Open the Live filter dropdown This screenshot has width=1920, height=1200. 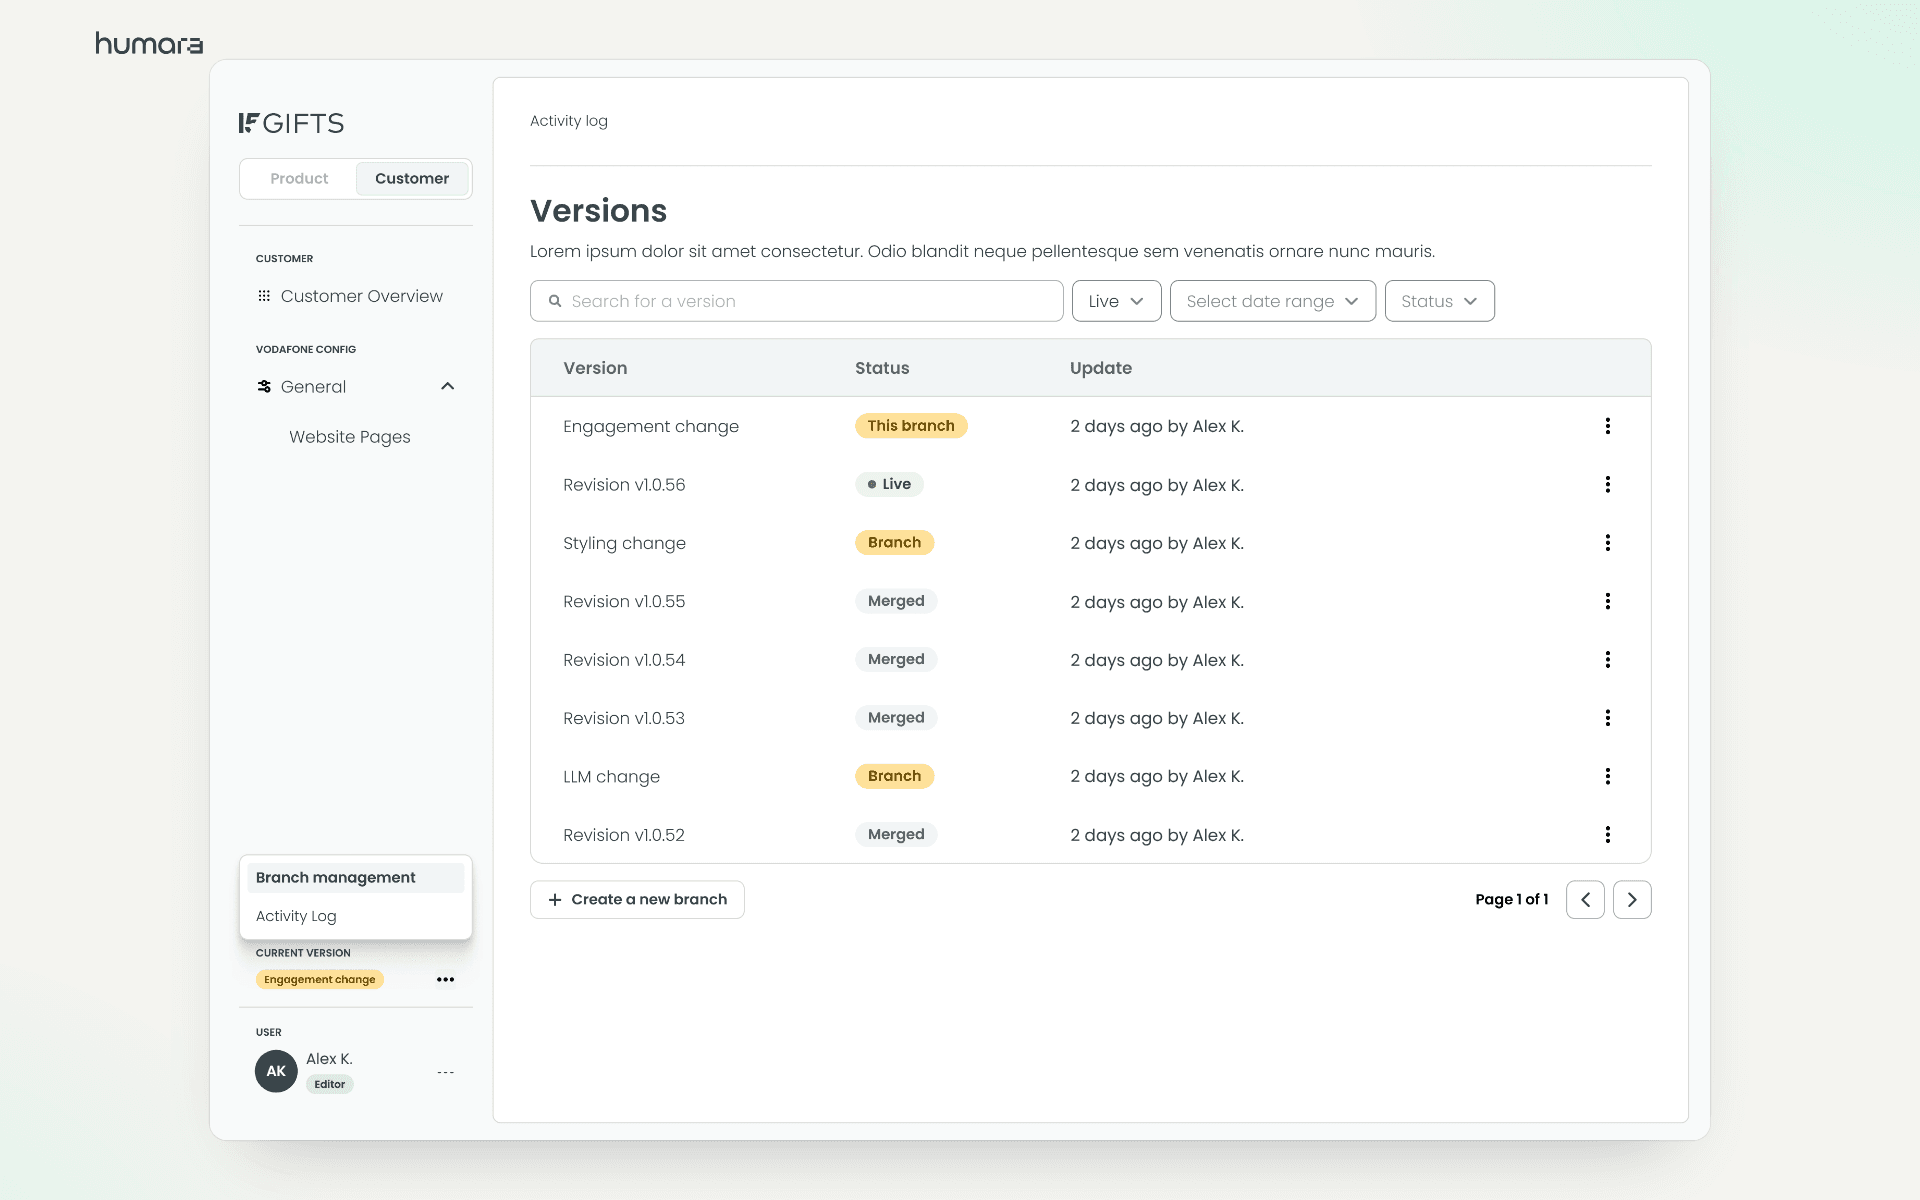coord(1116,301)
